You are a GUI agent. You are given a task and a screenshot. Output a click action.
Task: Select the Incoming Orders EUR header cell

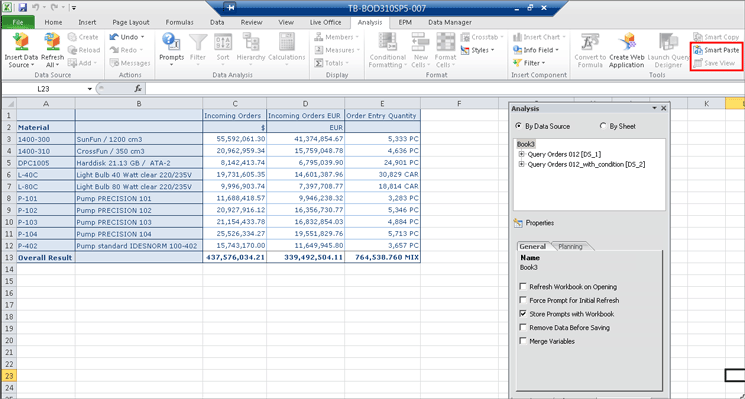click(306, 115)
